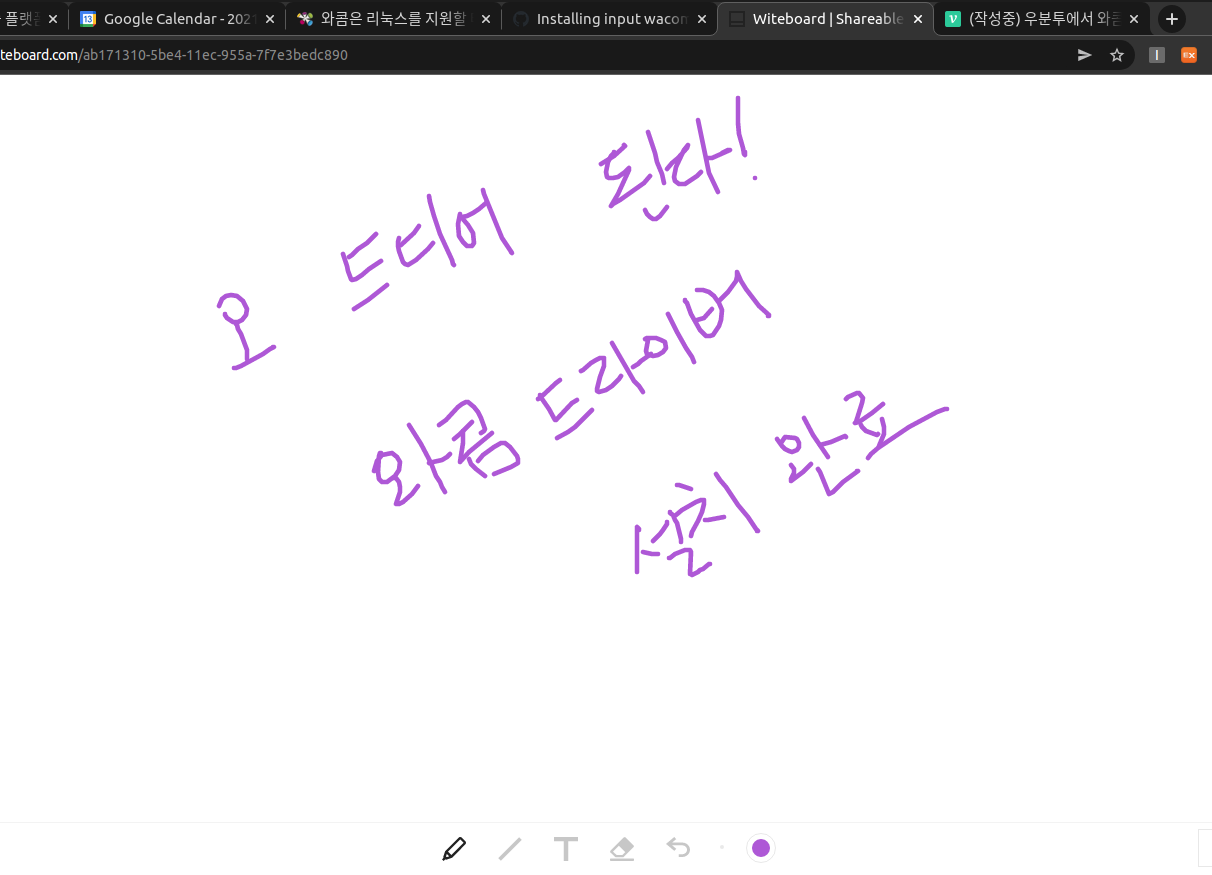Open a new browser tab
1212x875 pixels.
tap(1172, 19)
